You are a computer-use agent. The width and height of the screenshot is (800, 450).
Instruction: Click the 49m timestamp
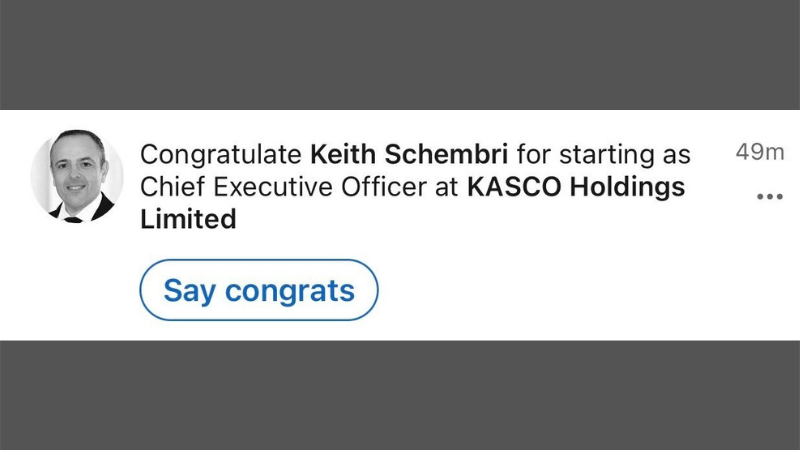tap(760, 153)
